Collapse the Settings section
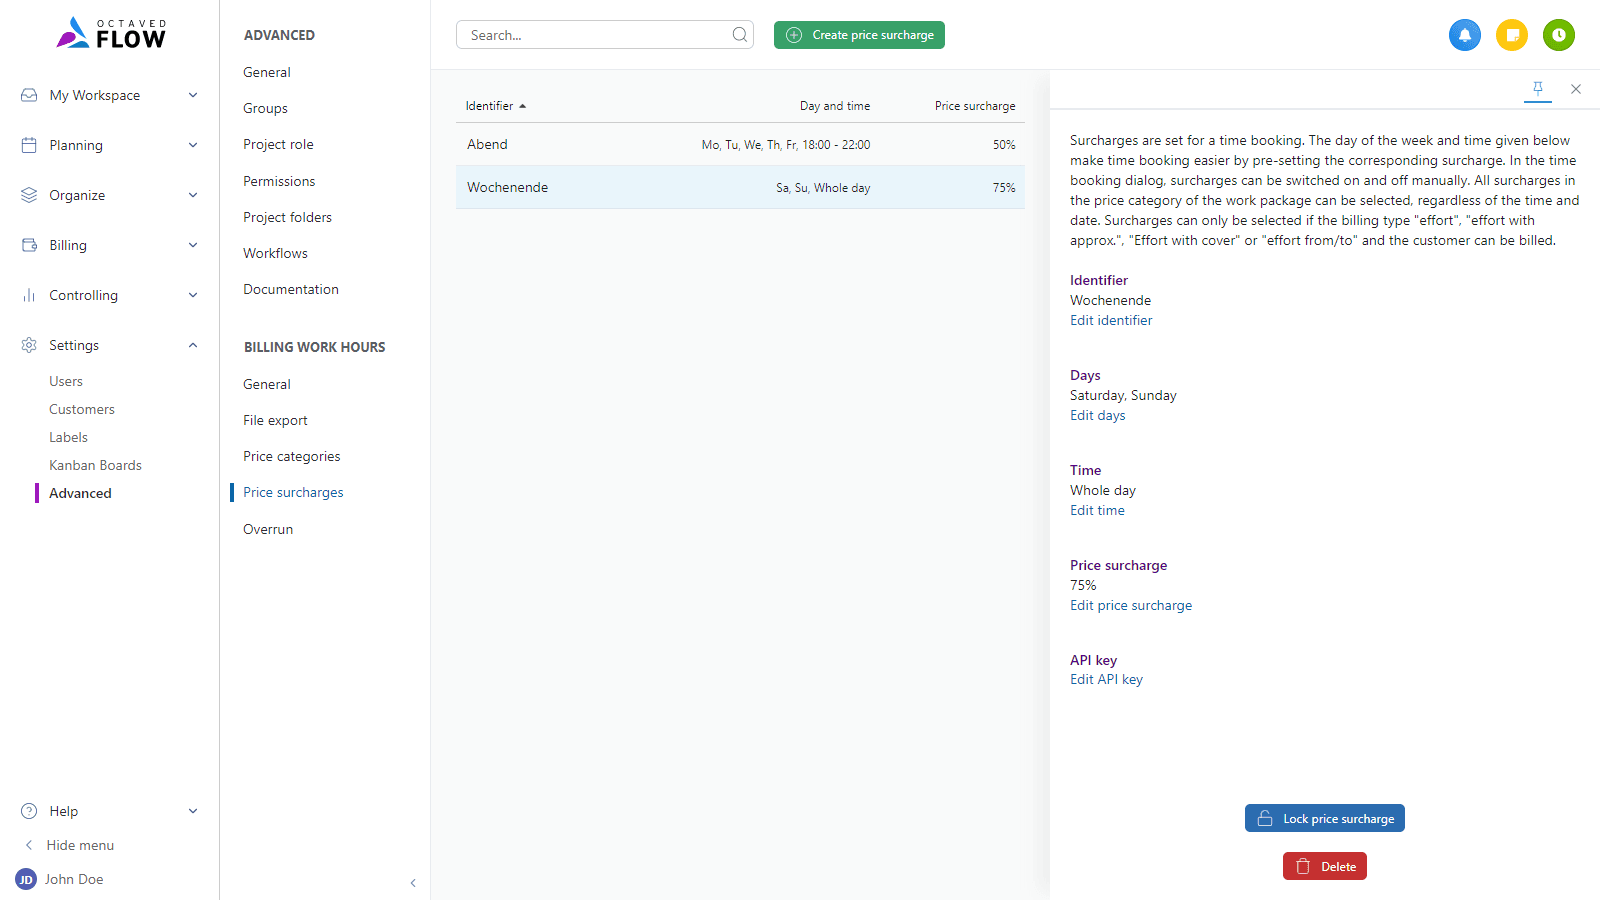This screenshot has width=1600, height=900. click(x=193, y=345)
